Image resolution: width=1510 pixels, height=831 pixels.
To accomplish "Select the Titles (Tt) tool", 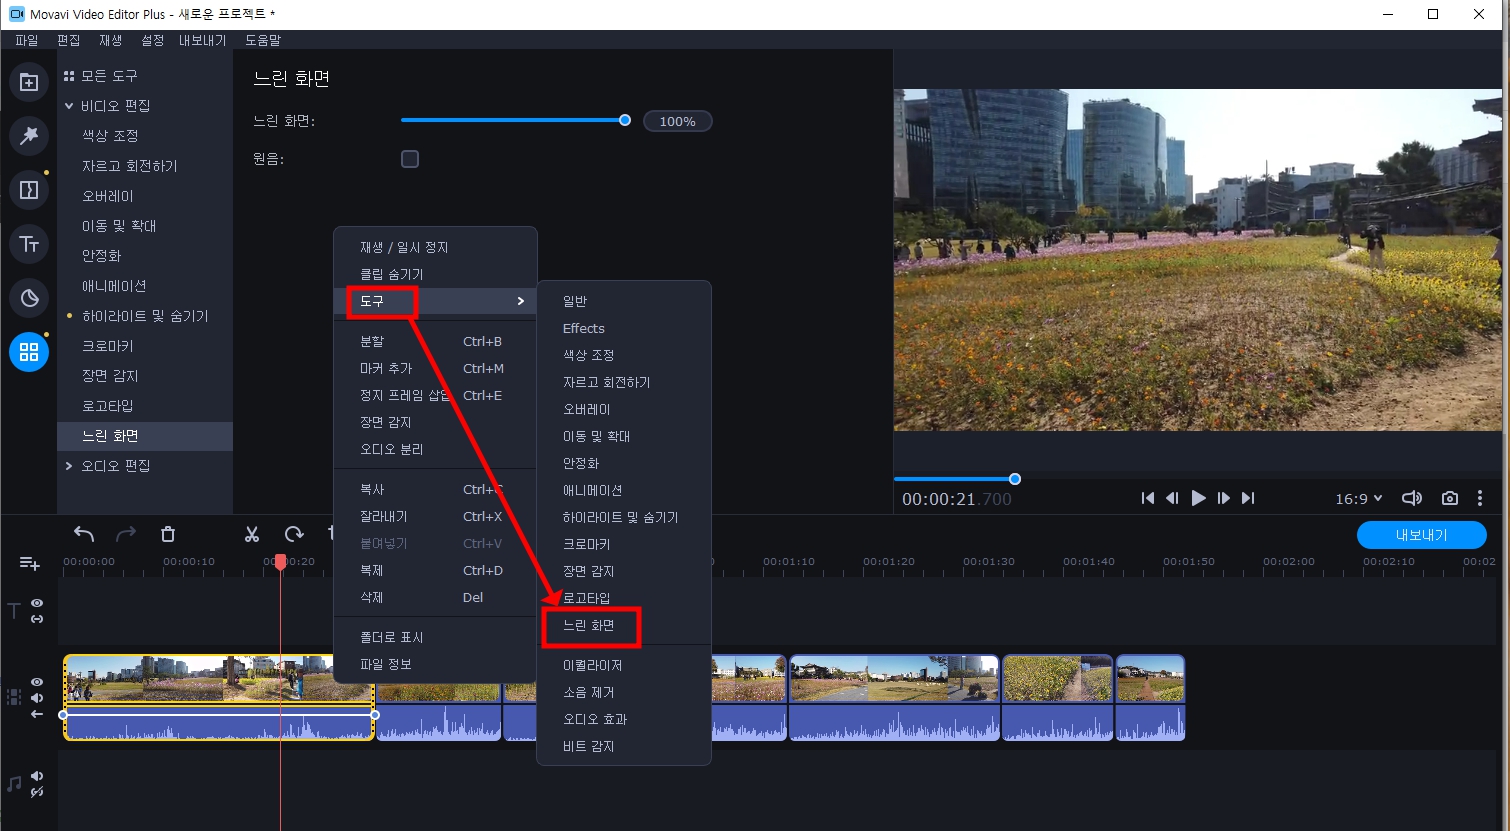I will pyautogui.click(x=28, y=243).
